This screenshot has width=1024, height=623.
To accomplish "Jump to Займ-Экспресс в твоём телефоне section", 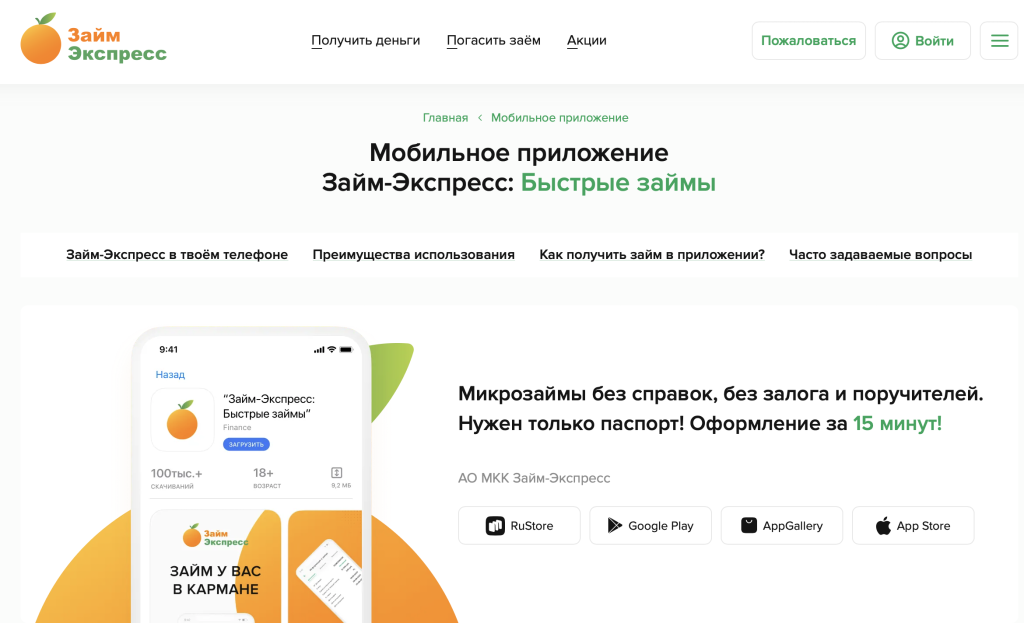I will click(177, 255).
